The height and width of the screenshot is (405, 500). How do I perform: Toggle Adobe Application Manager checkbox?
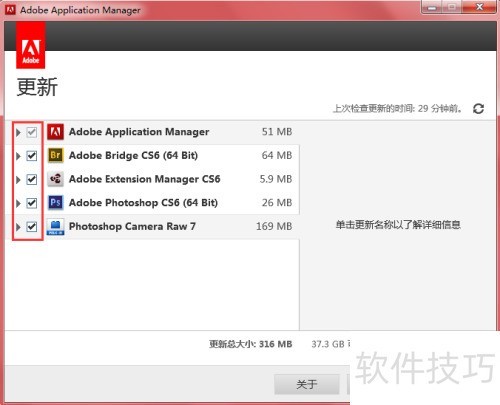pos(32,132)
